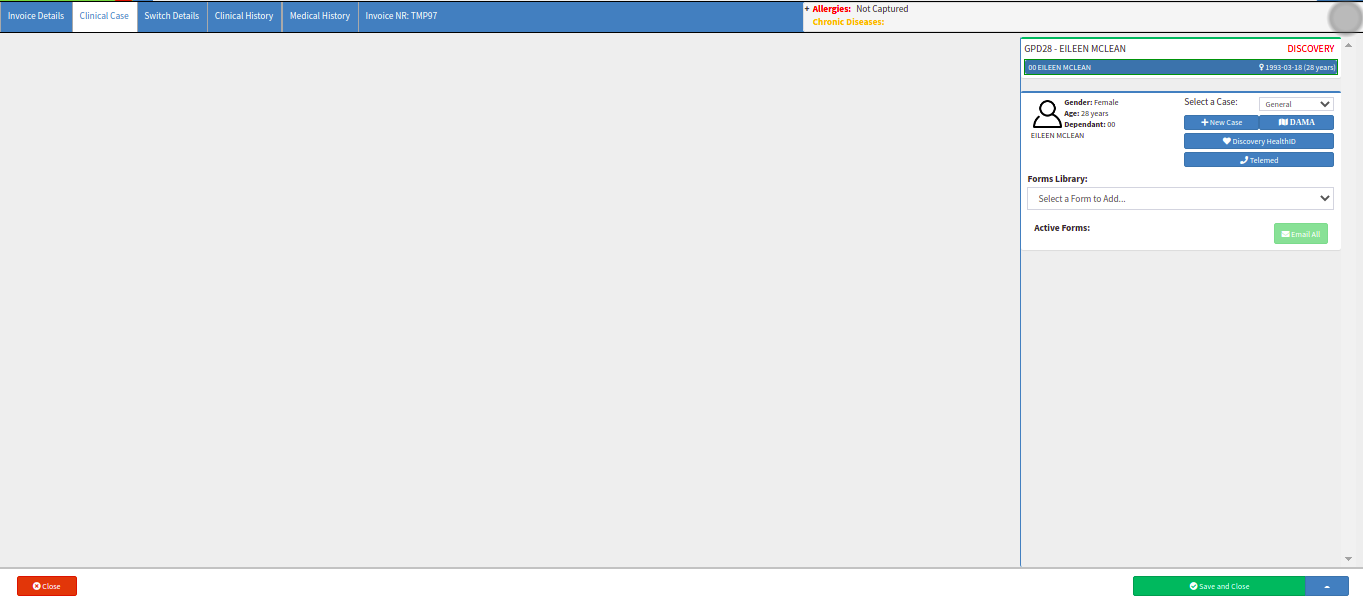Click the scrollbar up arrow
This screenshot has height=600, width=1363.
point(1348,45)
